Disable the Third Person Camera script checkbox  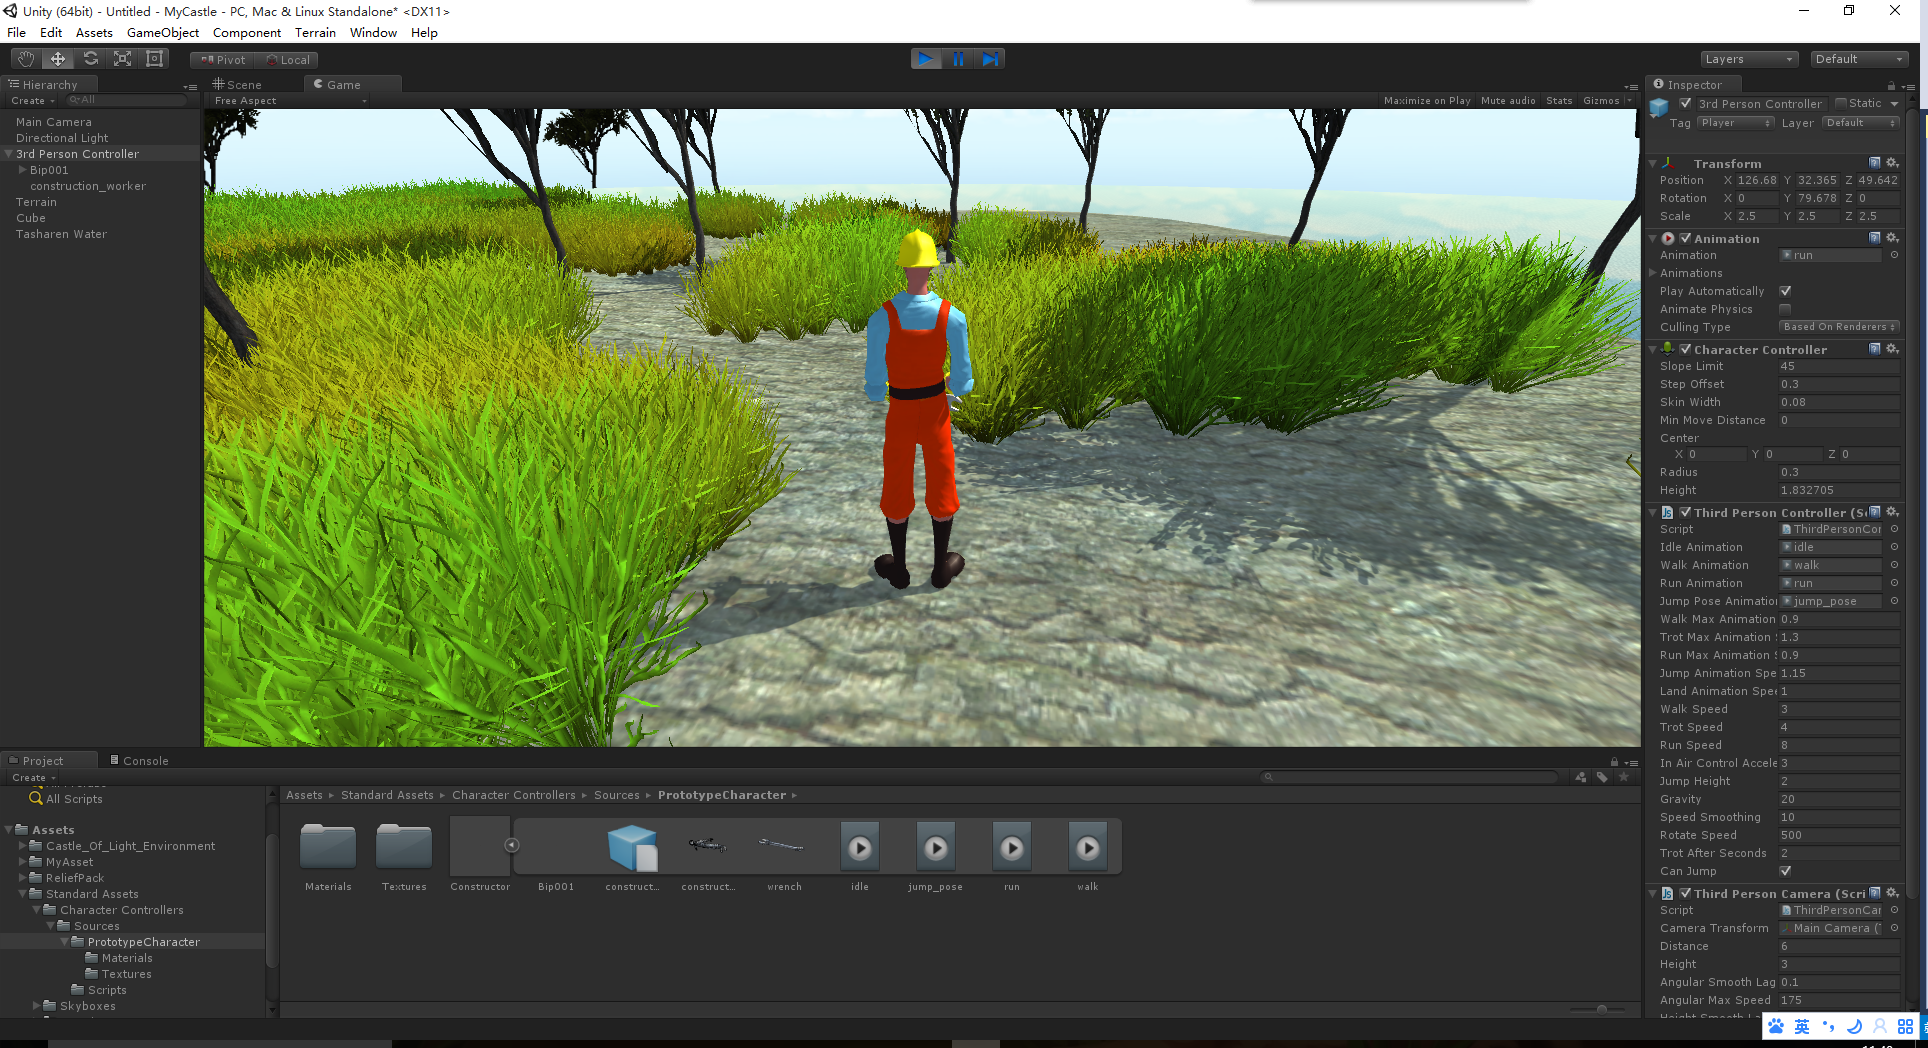[x=1686, y=893]
